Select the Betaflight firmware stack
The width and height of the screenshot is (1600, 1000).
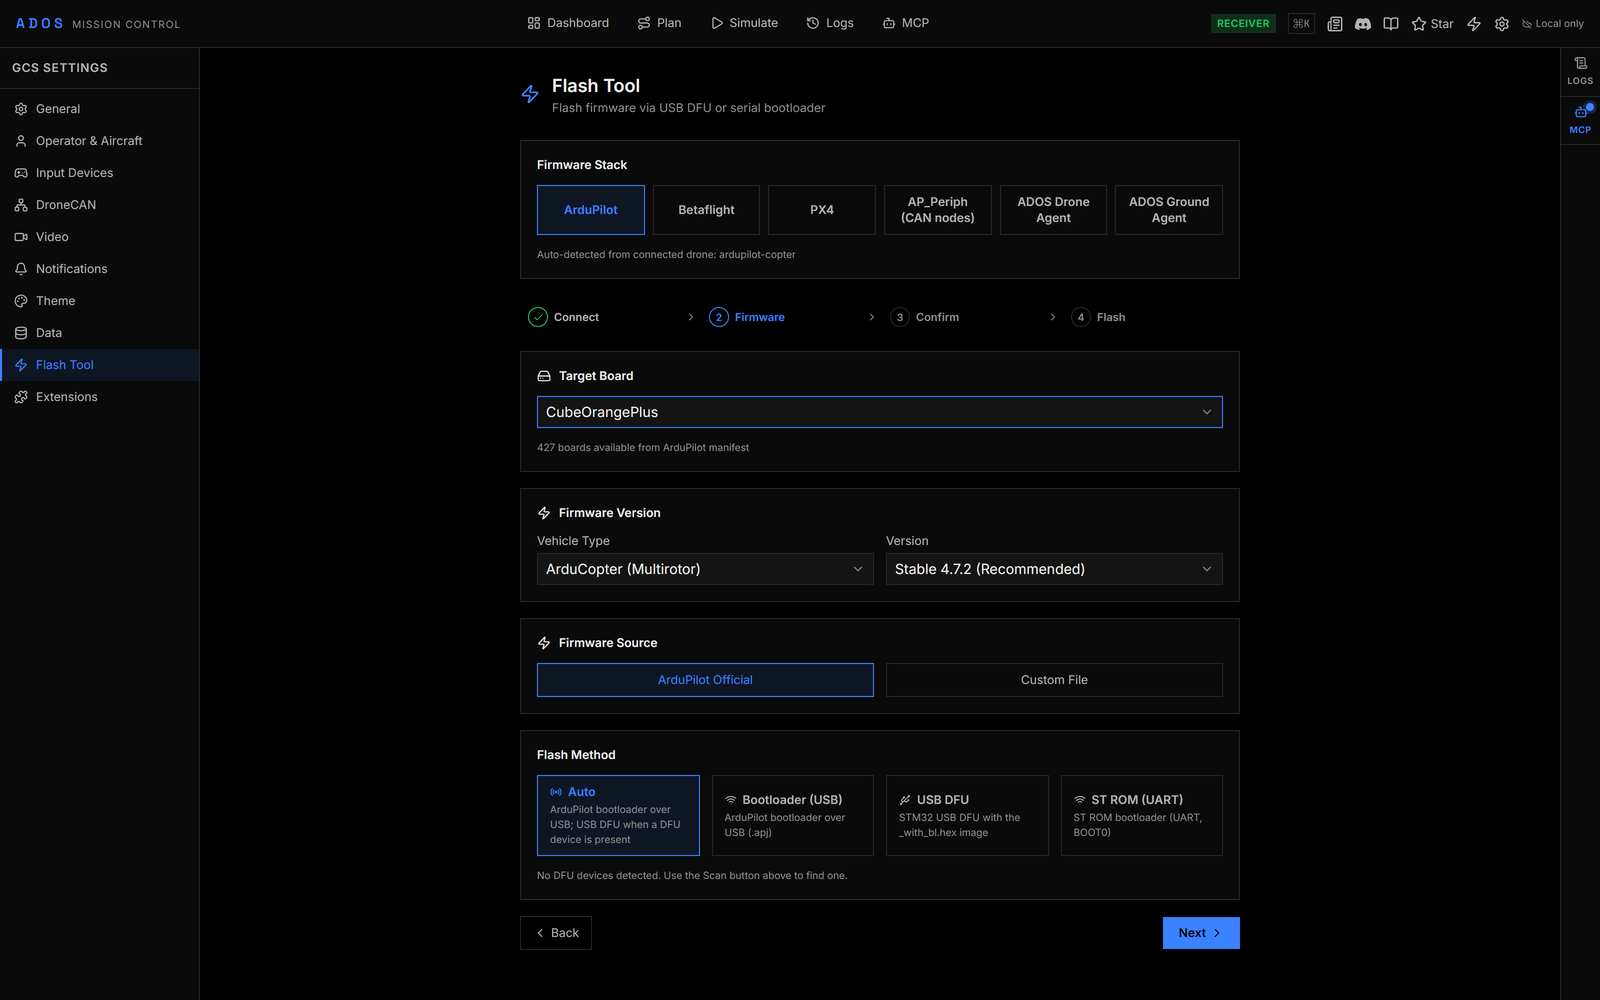coord(706,210)
